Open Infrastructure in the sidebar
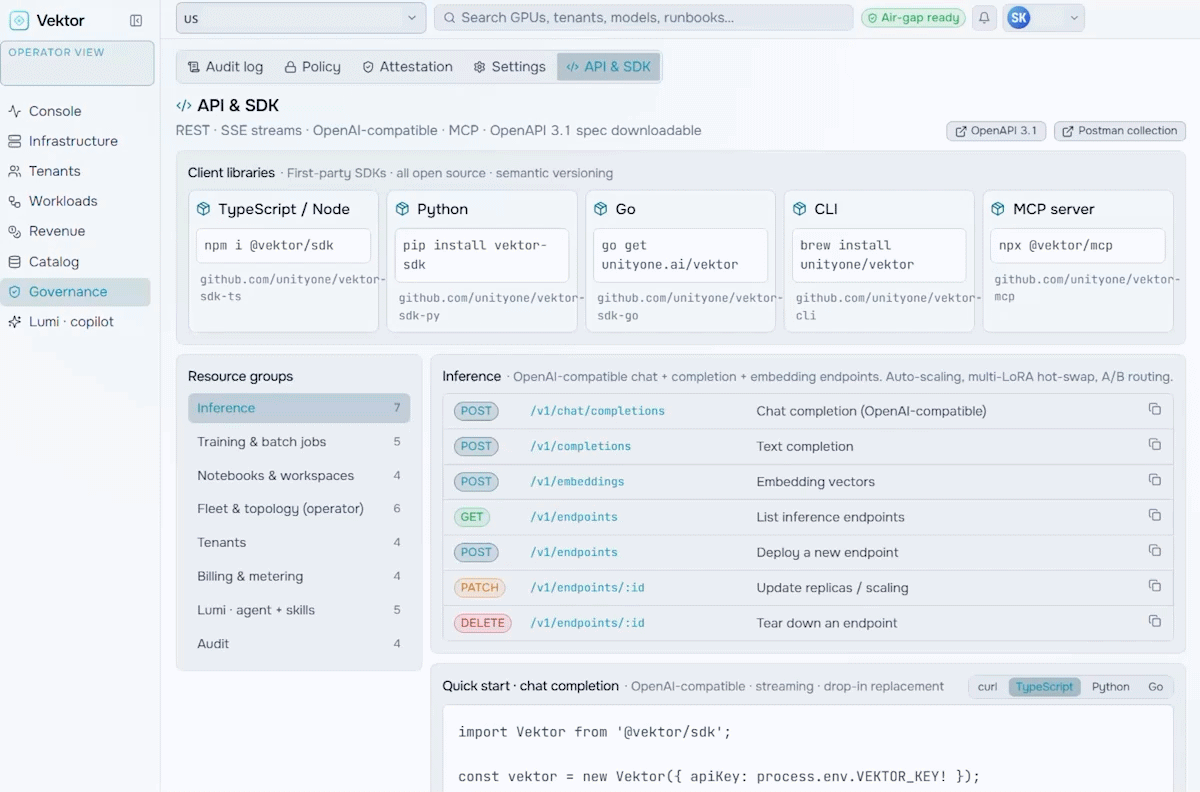This screenshot has width=1200, height=792. click(75, 141)
